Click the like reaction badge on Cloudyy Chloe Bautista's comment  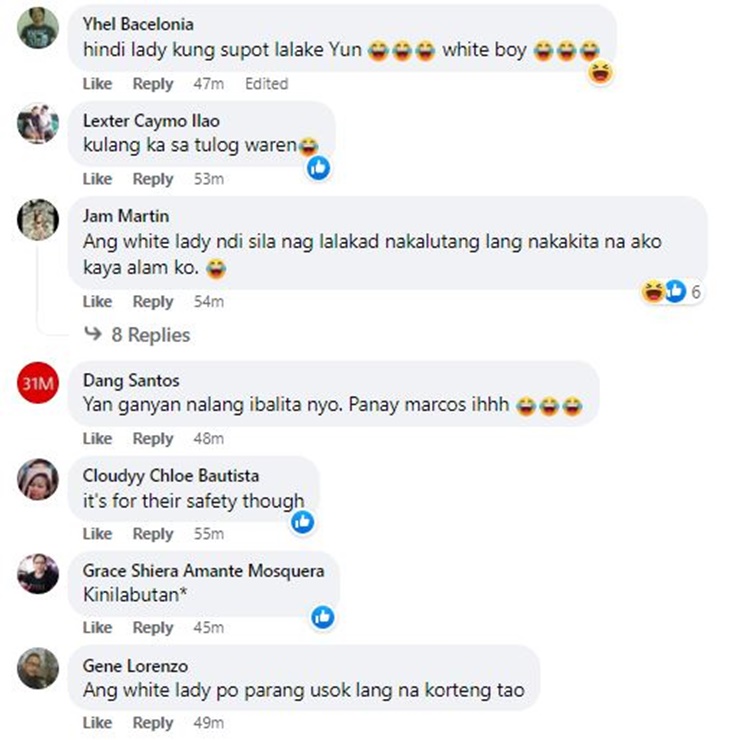pos(303,522)
